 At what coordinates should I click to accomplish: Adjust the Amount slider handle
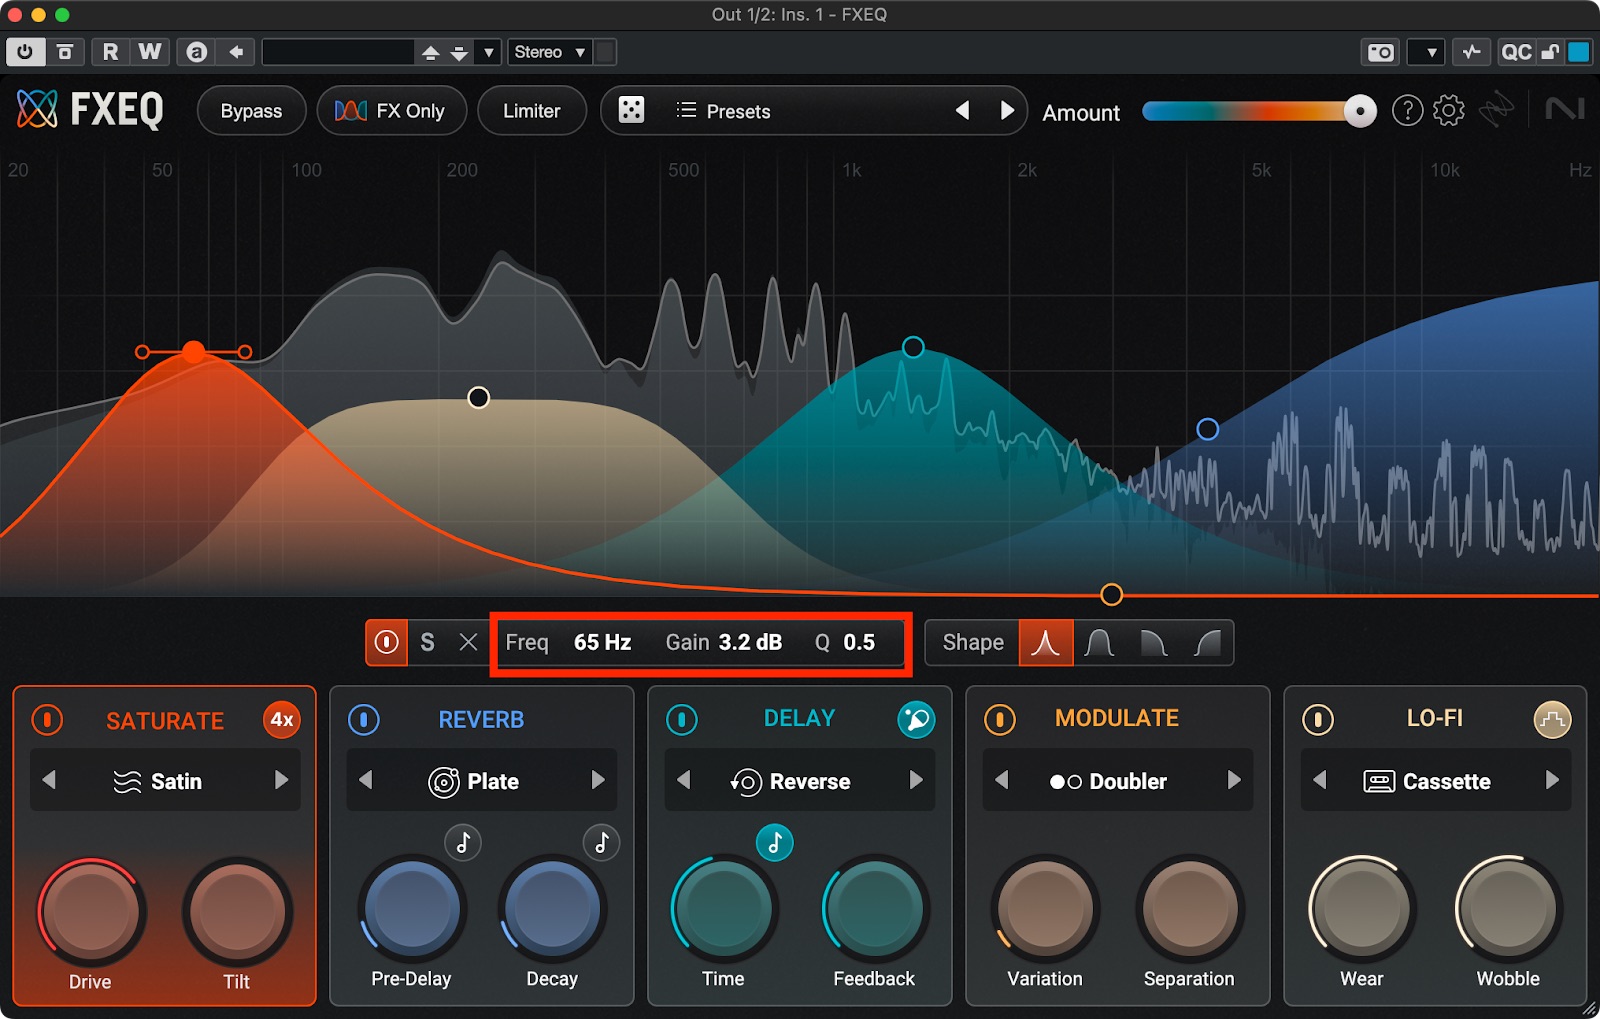tap(1359, 111)
